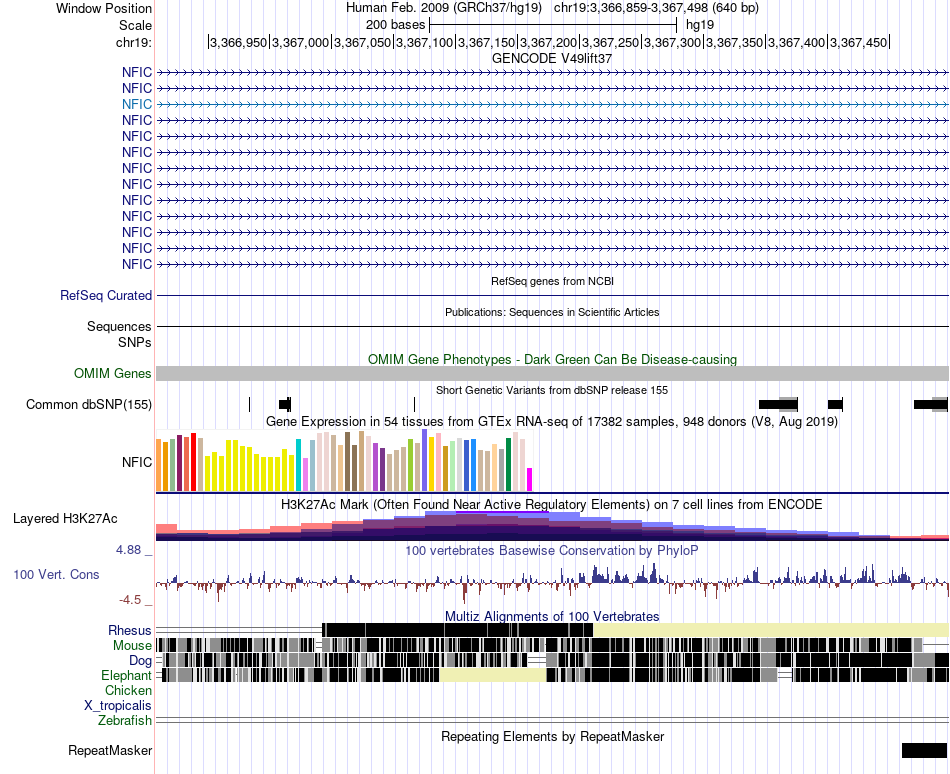Click 100 vertebrates Basewise Conservation by PhyloP title
This screenshot has width=950, height=774.
point(552,551)
